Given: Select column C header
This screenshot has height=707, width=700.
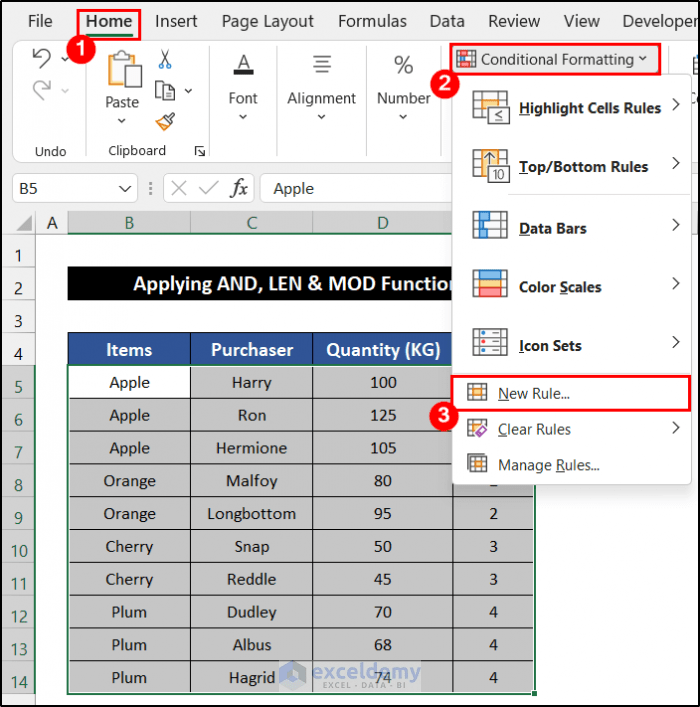Looking at the screenshot, I should [252, 223].
